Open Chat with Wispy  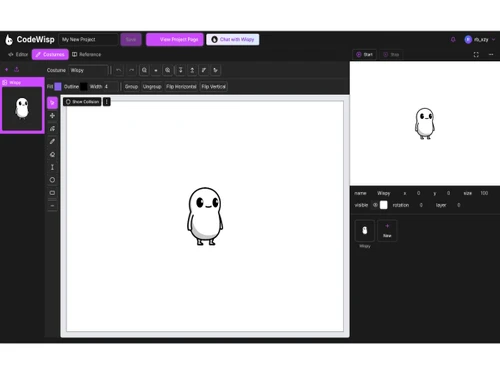point(233,39)
